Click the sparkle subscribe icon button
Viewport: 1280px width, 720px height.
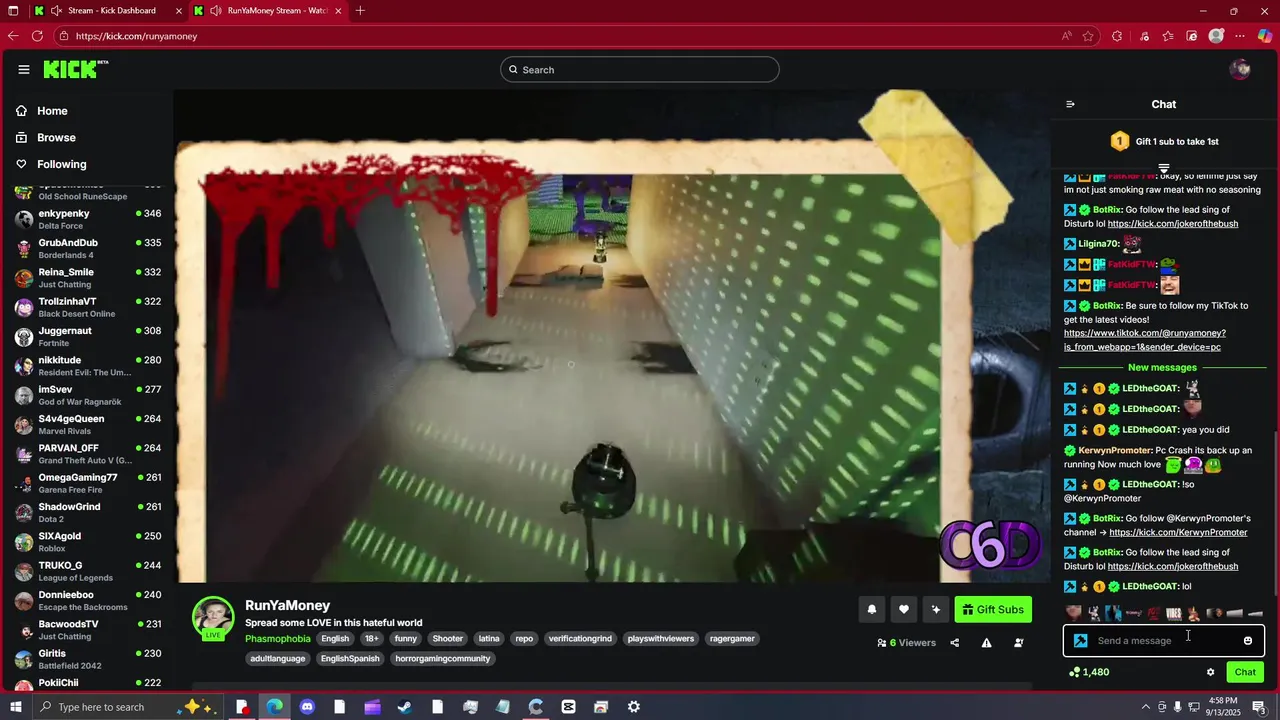click(936, 610)
